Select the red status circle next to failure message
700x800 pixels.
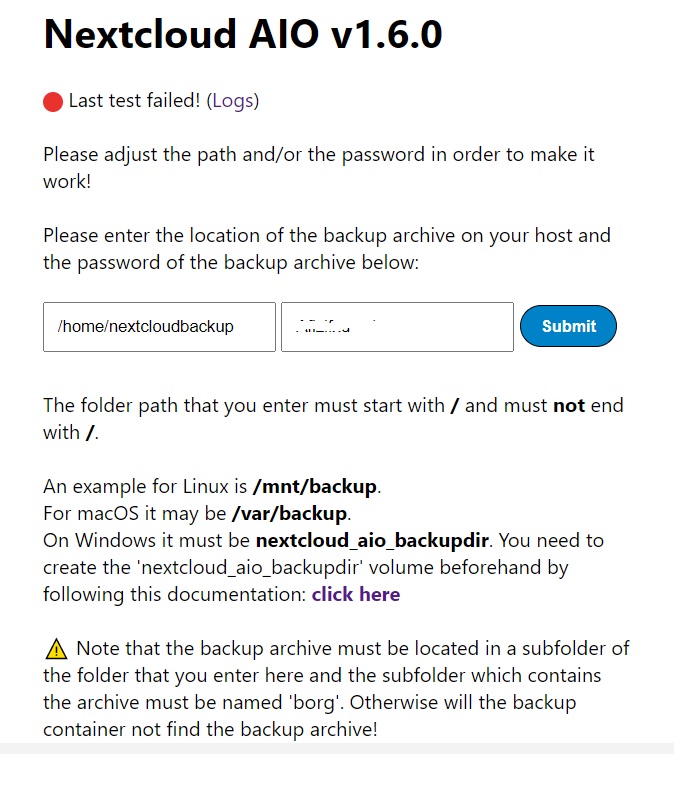point(51,100)
